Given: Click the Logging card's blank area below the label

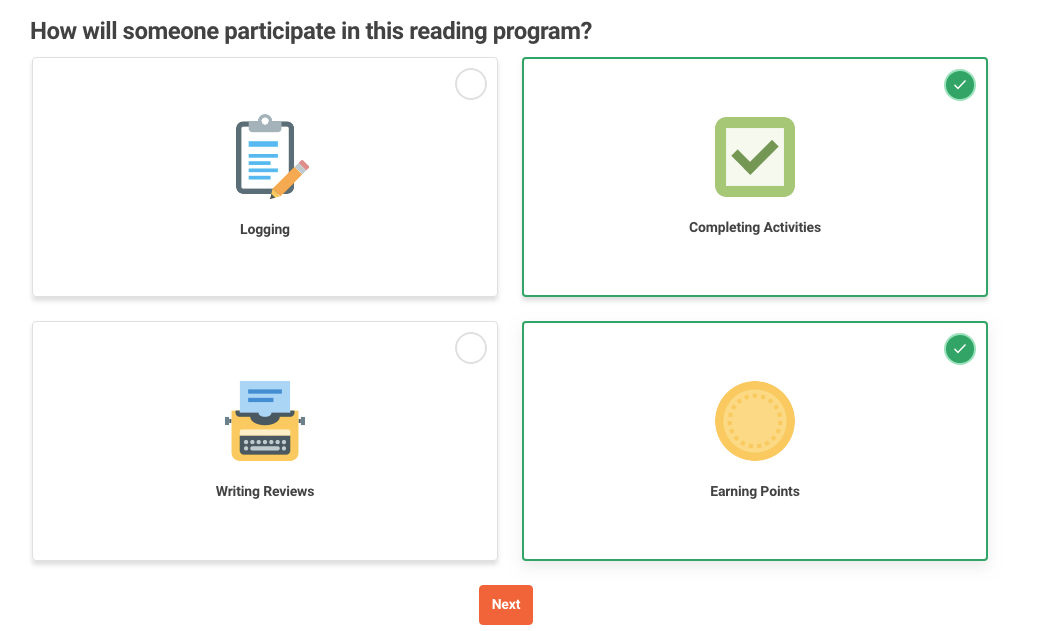Looking at the screenshot, I should pyautogui.click(x=265, y=267).
